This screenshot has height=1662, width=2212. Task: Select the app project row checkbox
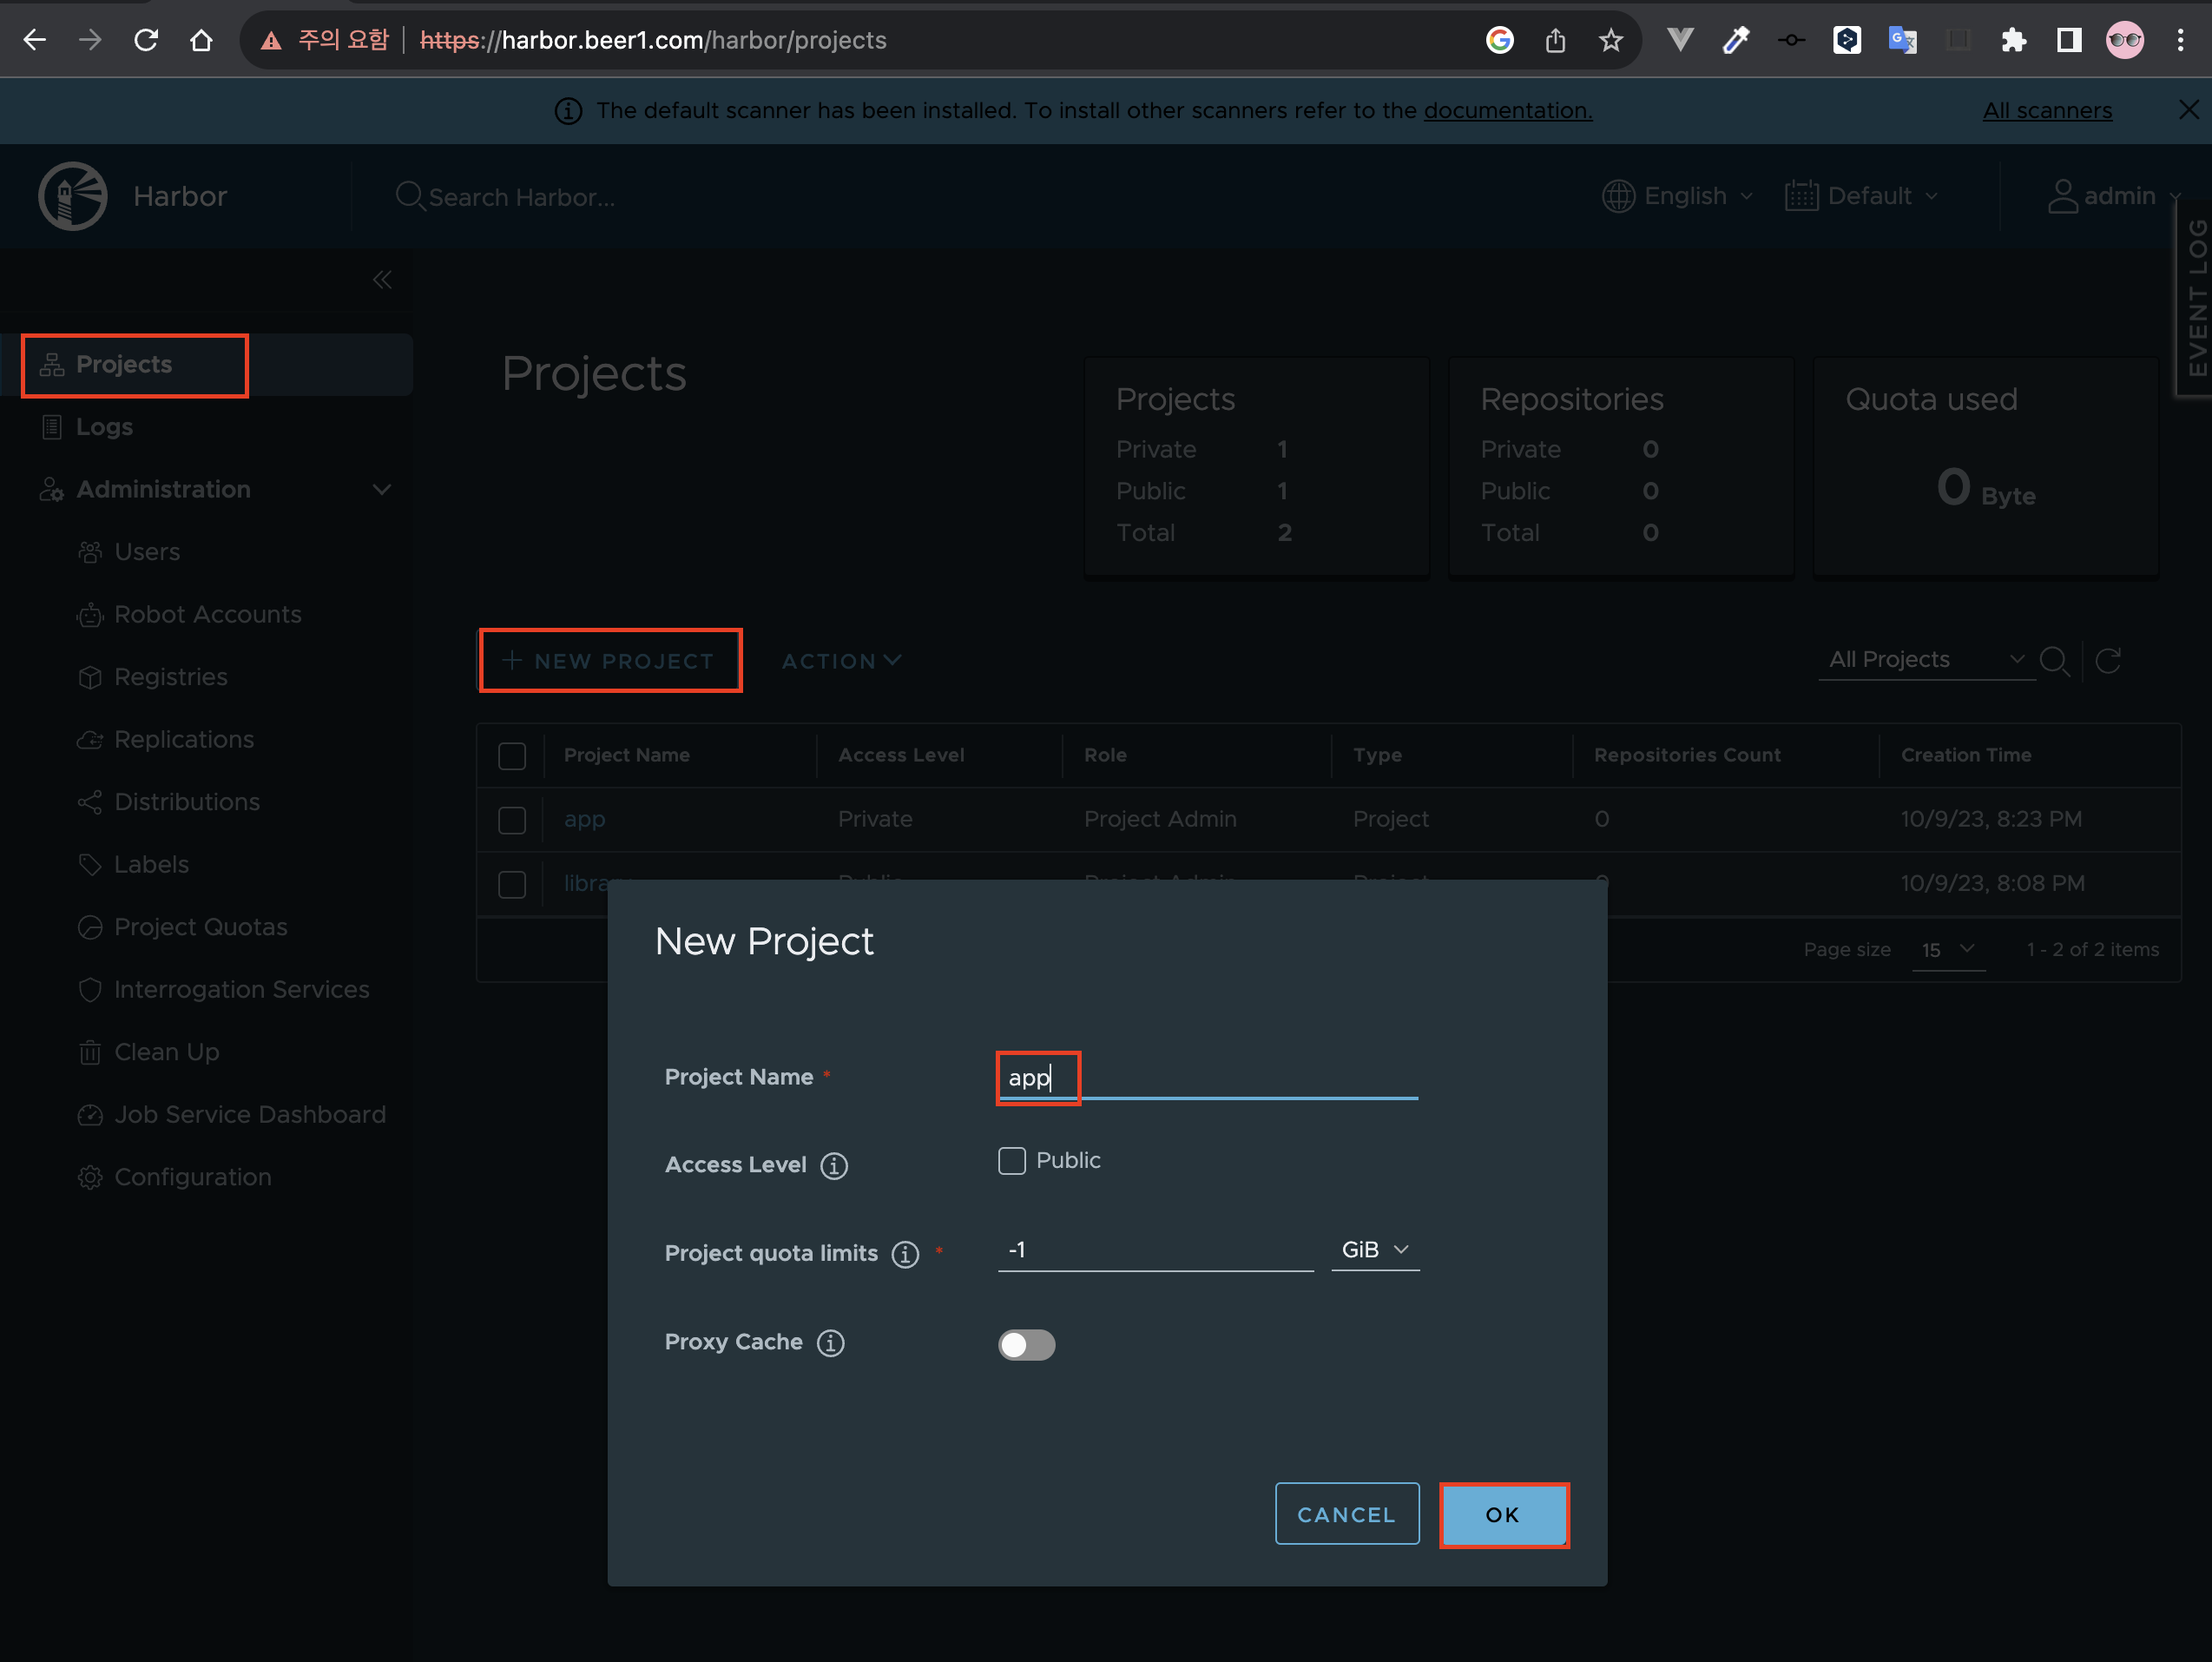click(x=512, y=820)
